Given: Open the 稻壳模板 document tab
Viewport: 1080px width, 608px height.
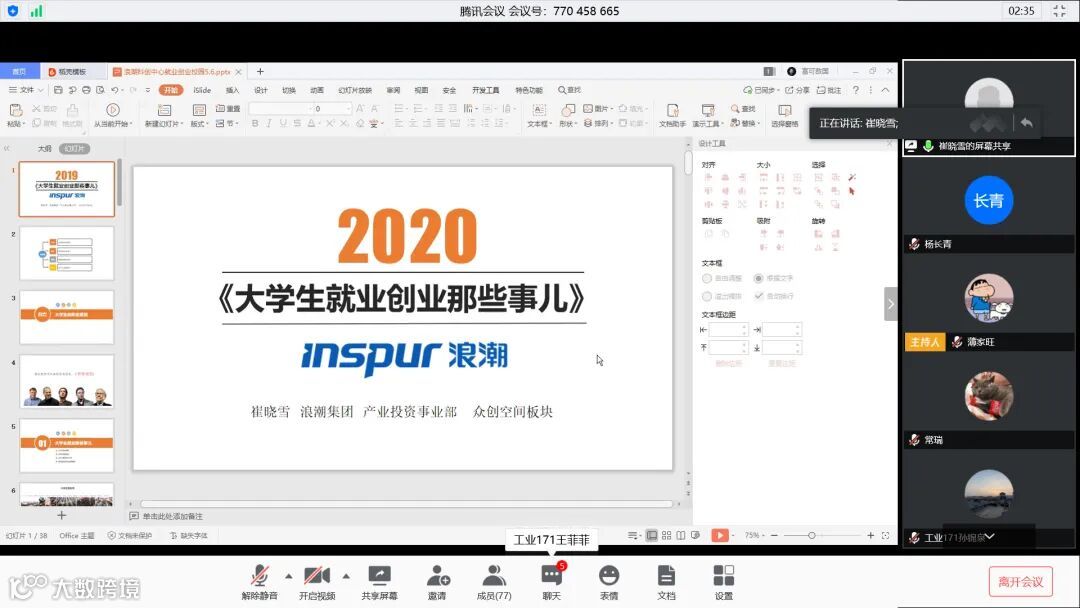Looking at the screenshot, I should [72, 72].
